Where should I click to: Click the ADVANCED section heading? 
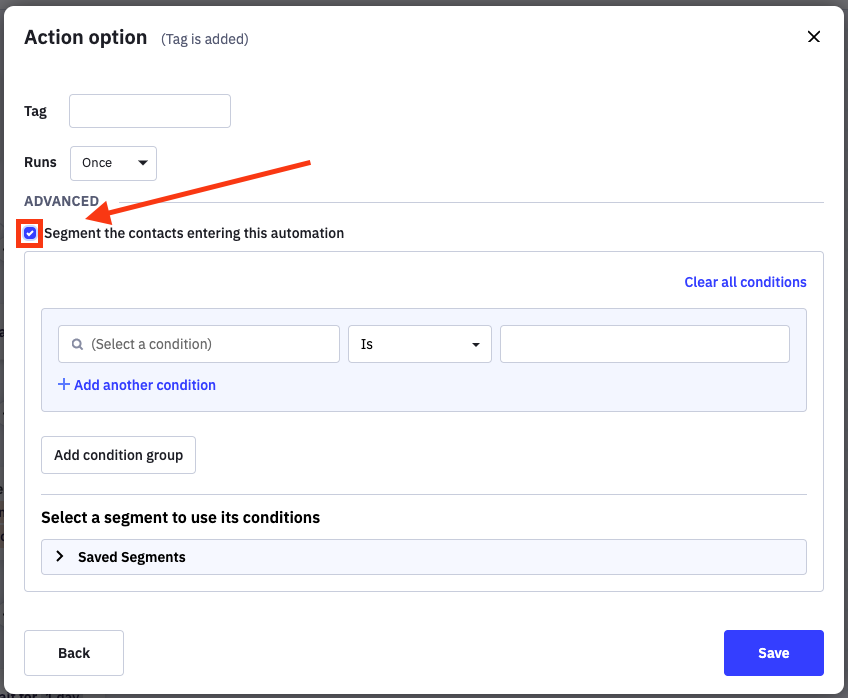[x=62, y=201]
